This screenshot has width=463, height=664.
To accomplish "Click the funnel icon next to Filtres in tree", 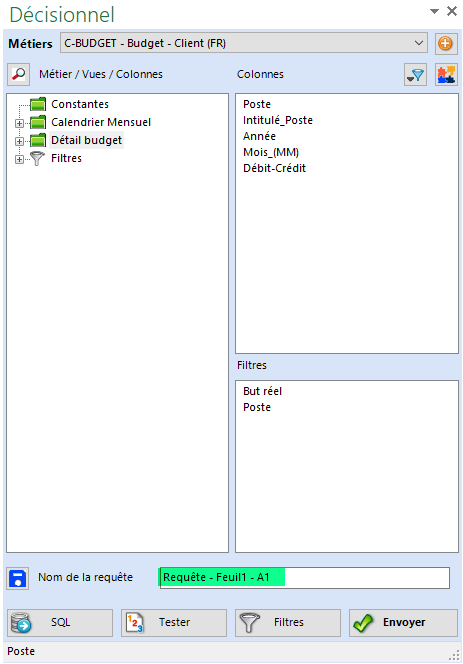I will 38,158.
